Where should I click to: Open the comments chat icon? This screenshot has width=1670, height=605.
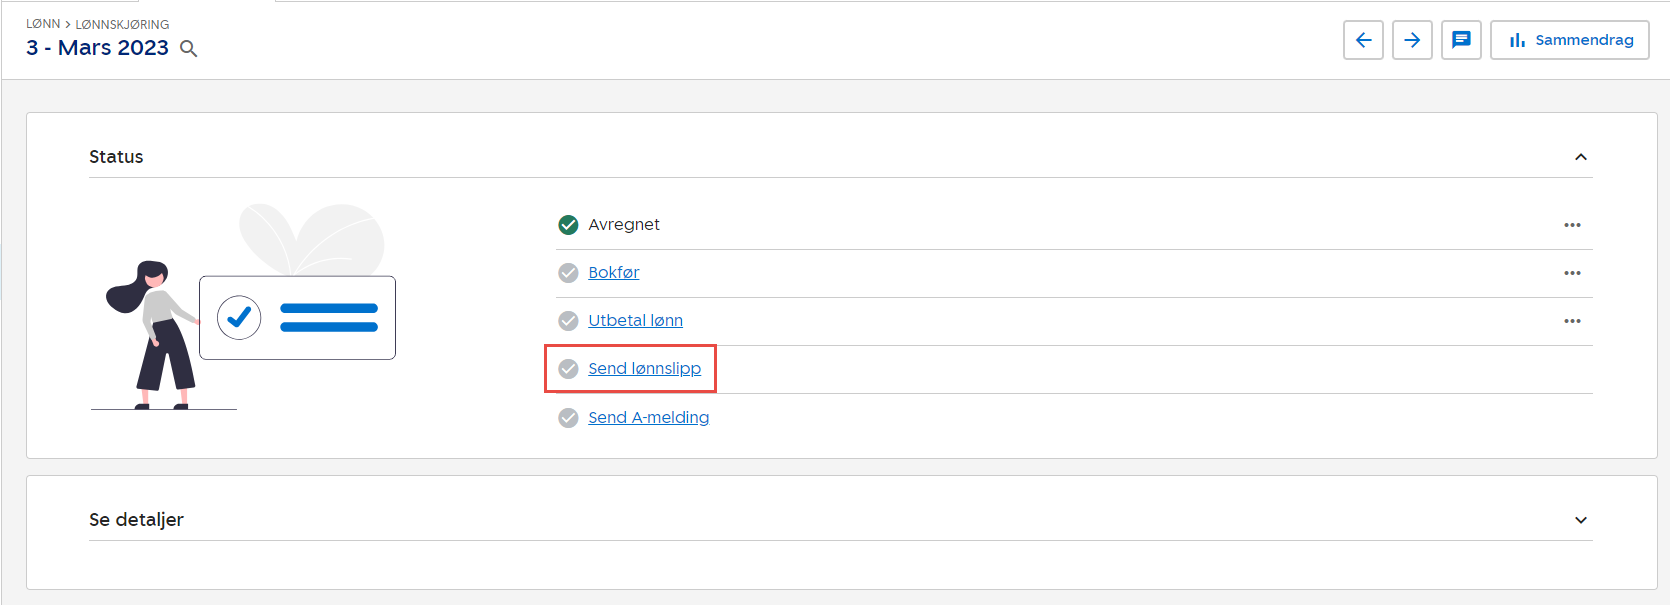click(x=1461, y=40)
